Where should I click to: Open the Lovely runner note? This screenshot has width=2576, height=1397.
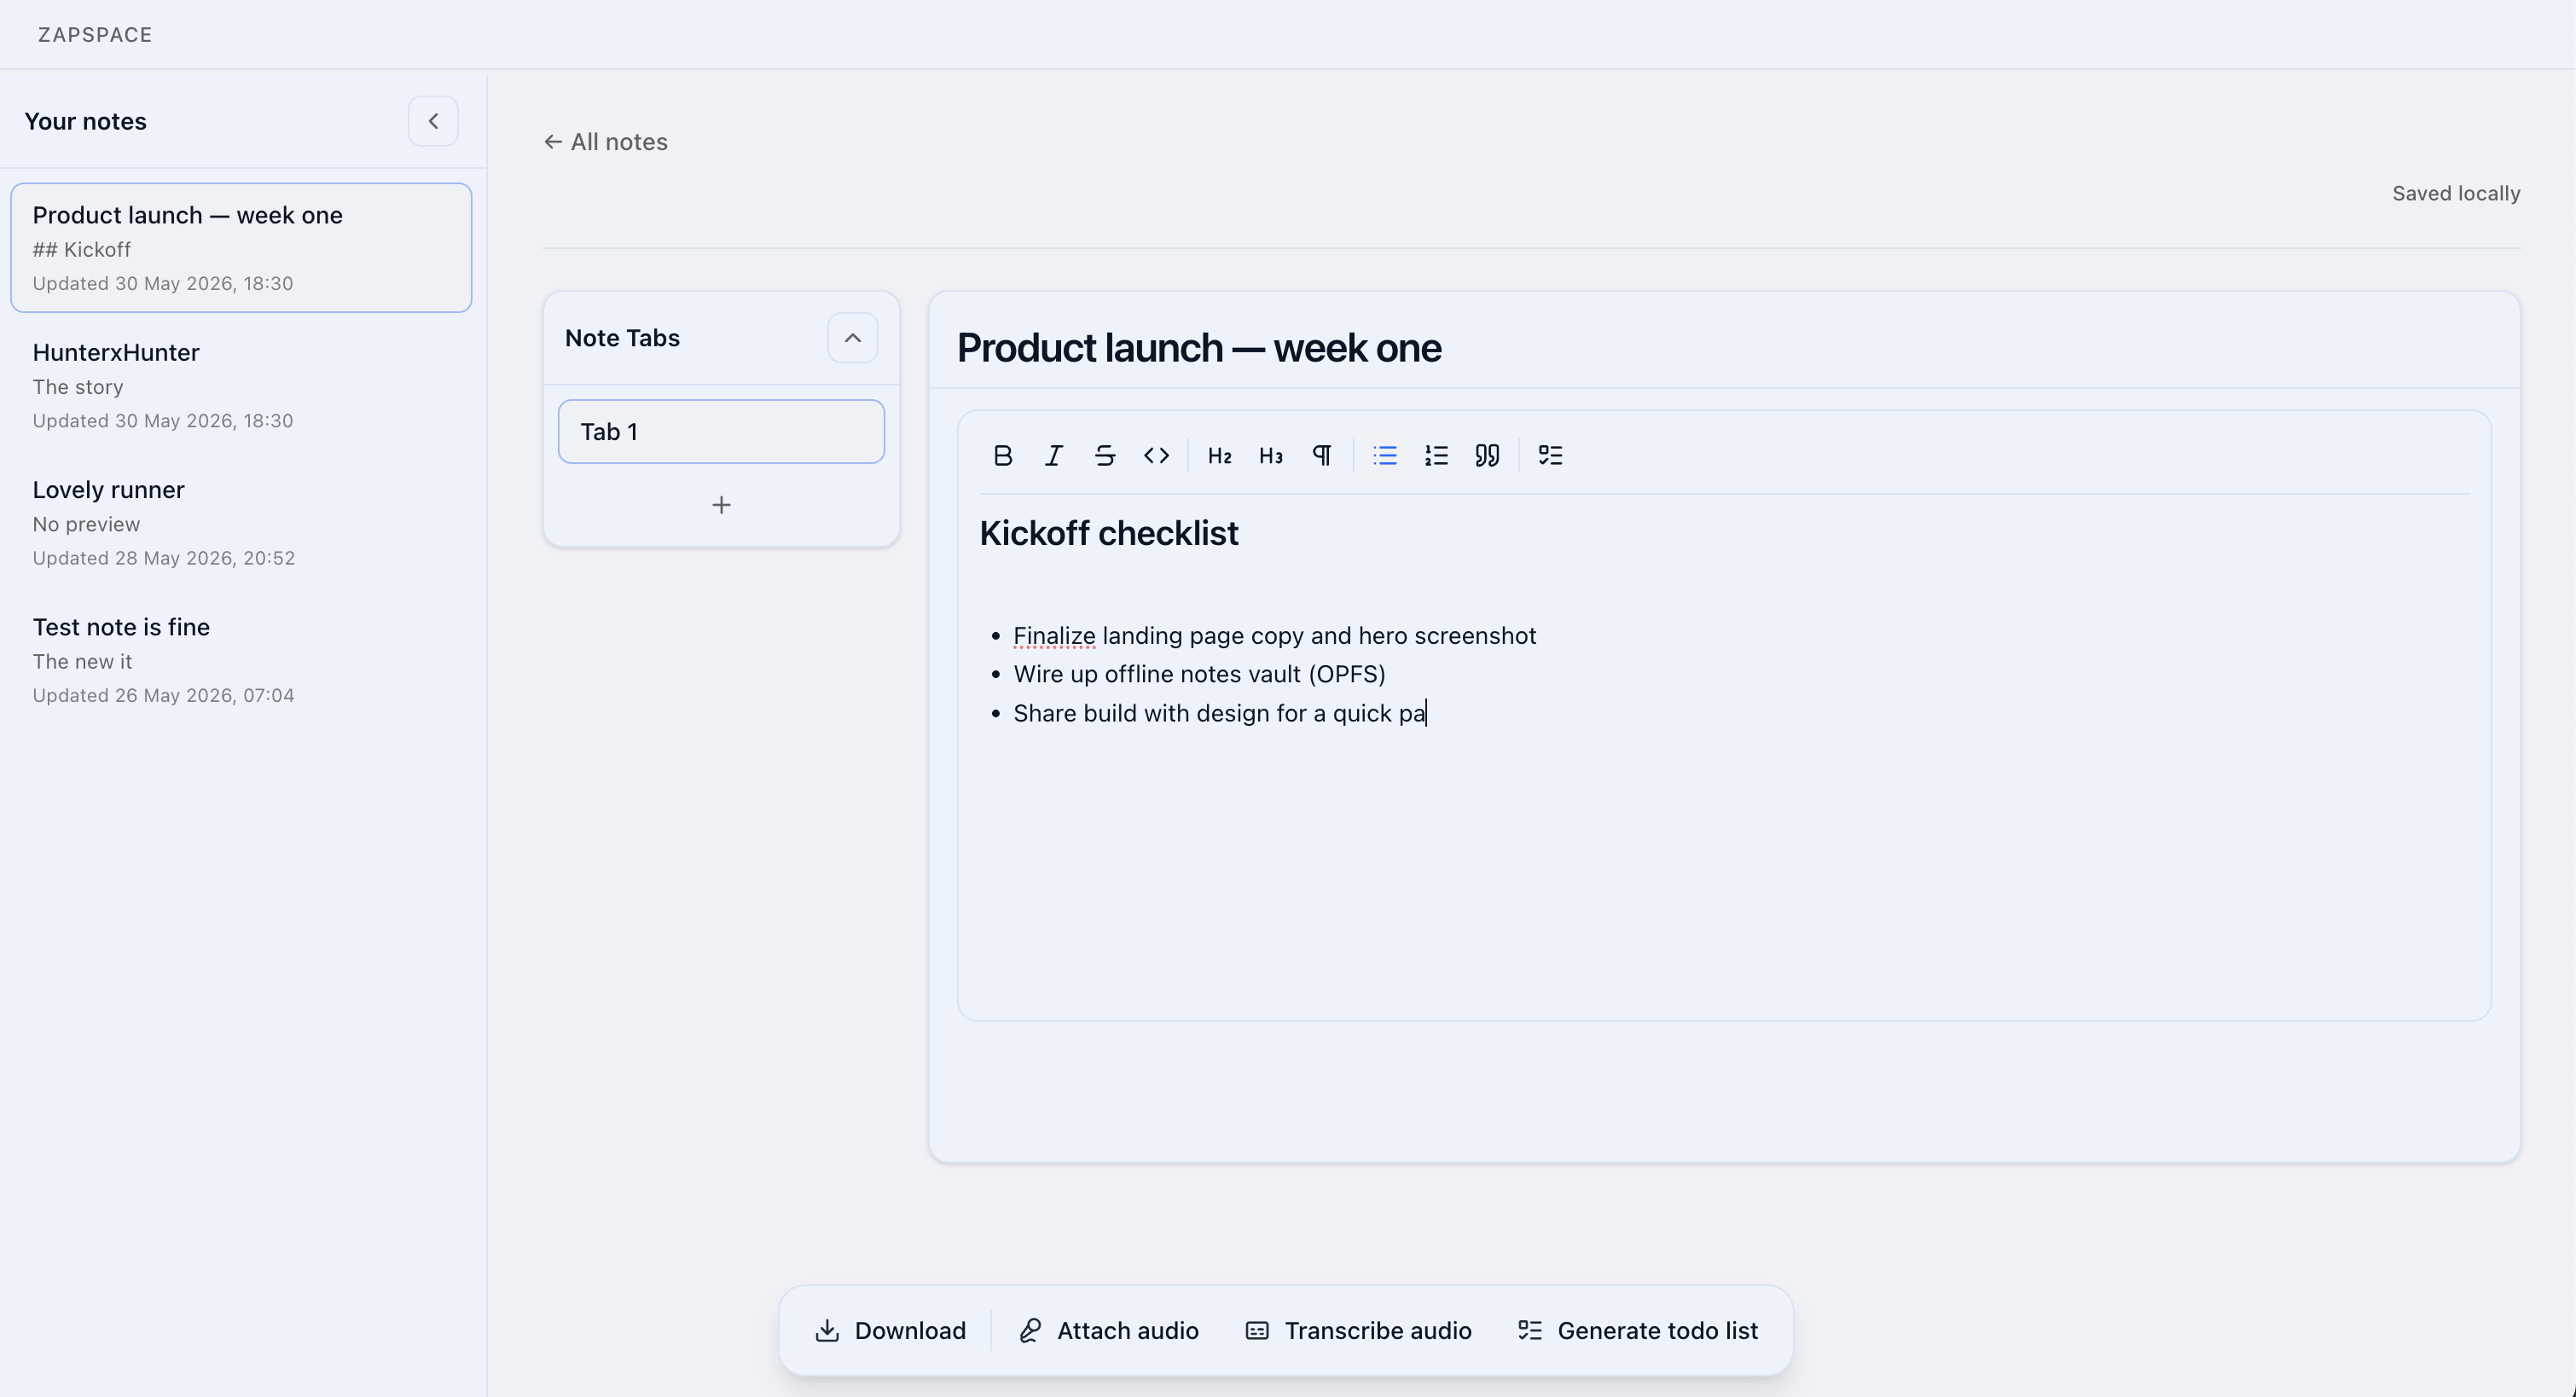[x=241, y=522]
